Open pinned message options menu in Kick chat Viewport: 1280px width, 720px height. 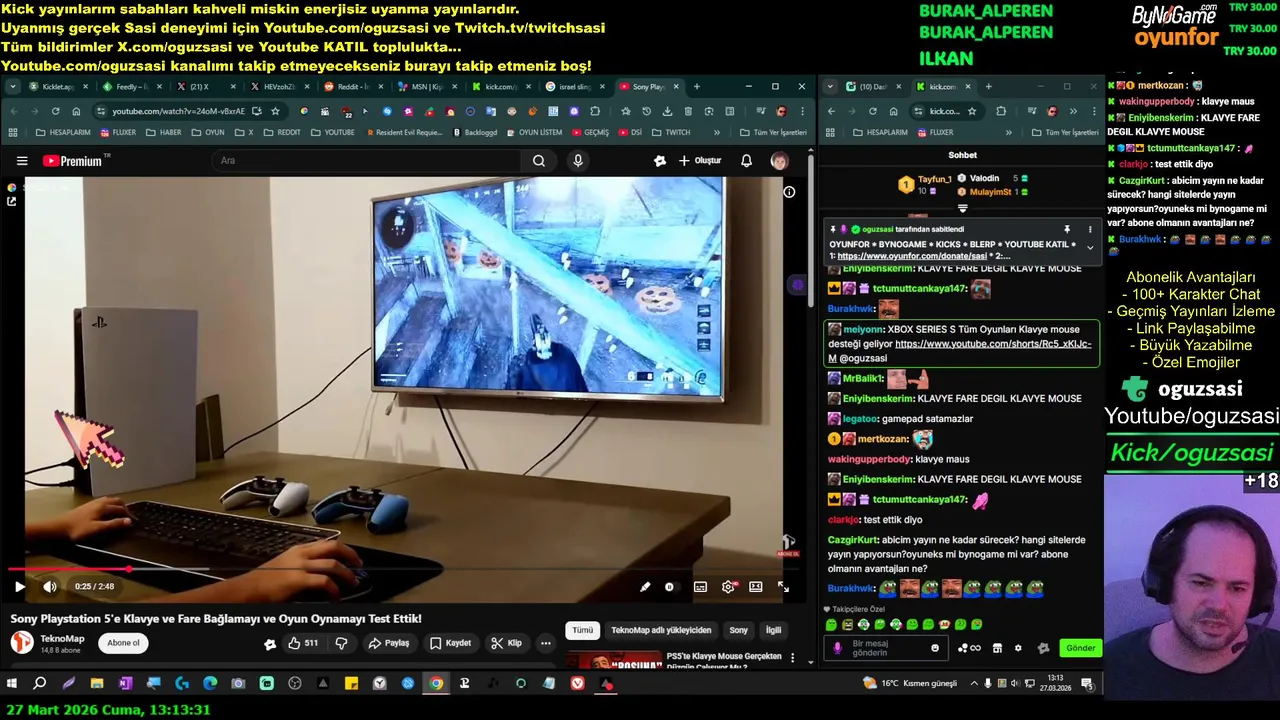coord(1090,230)
